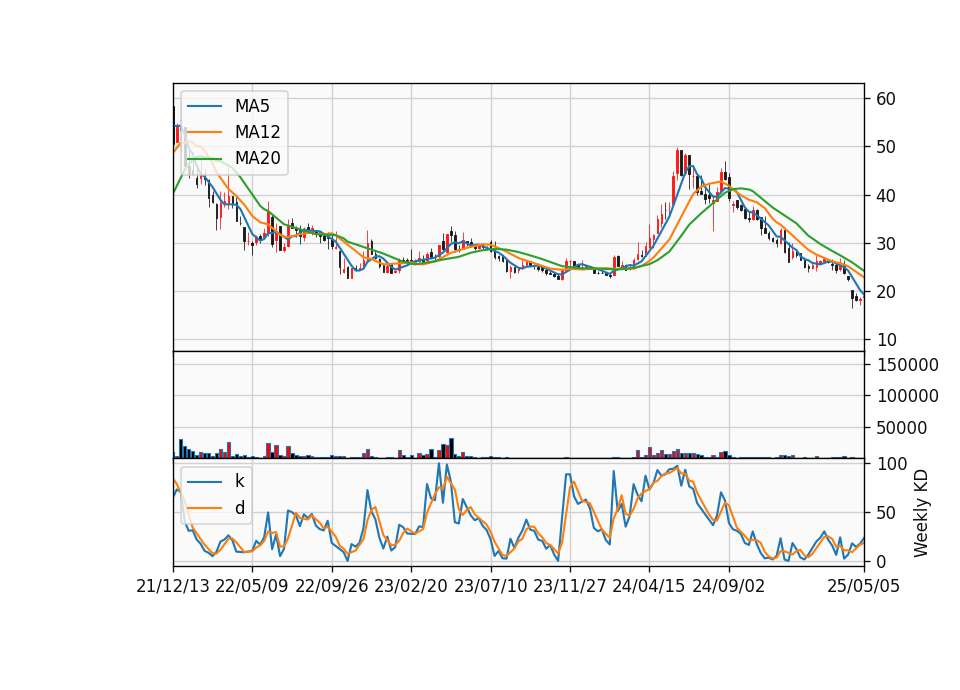960x690 pixels.
Task: Click the MA5 legend label
Action: click(x=252, y=106)
